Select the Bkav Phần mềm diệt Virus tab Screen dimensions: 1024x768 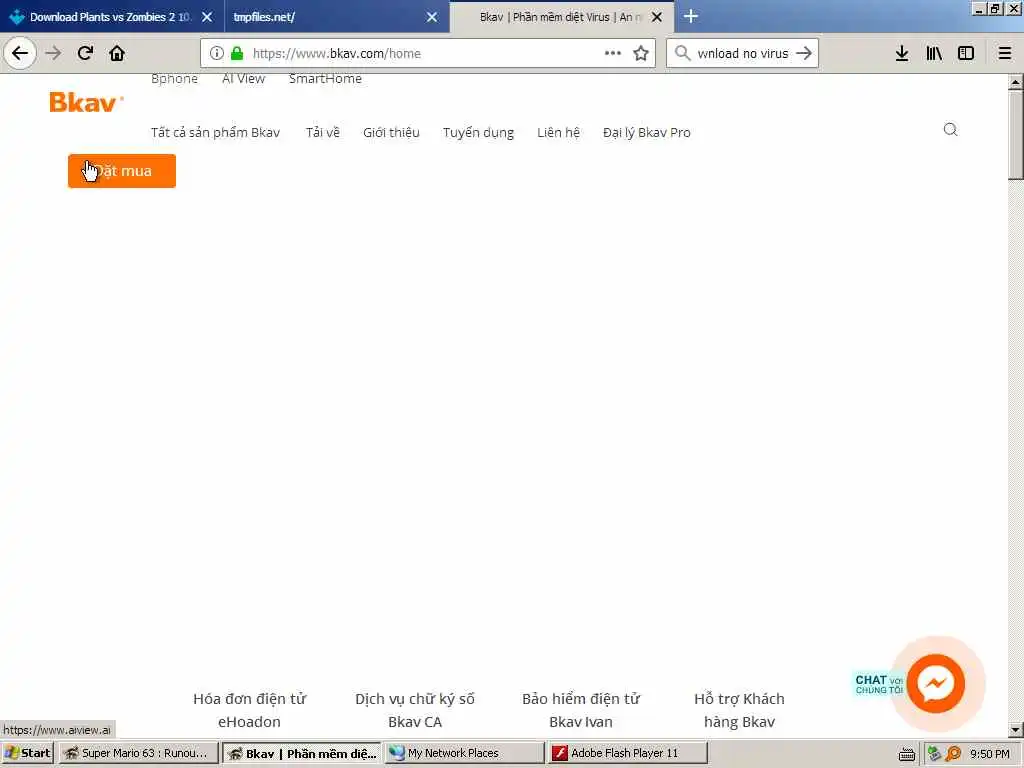point(562,17)
